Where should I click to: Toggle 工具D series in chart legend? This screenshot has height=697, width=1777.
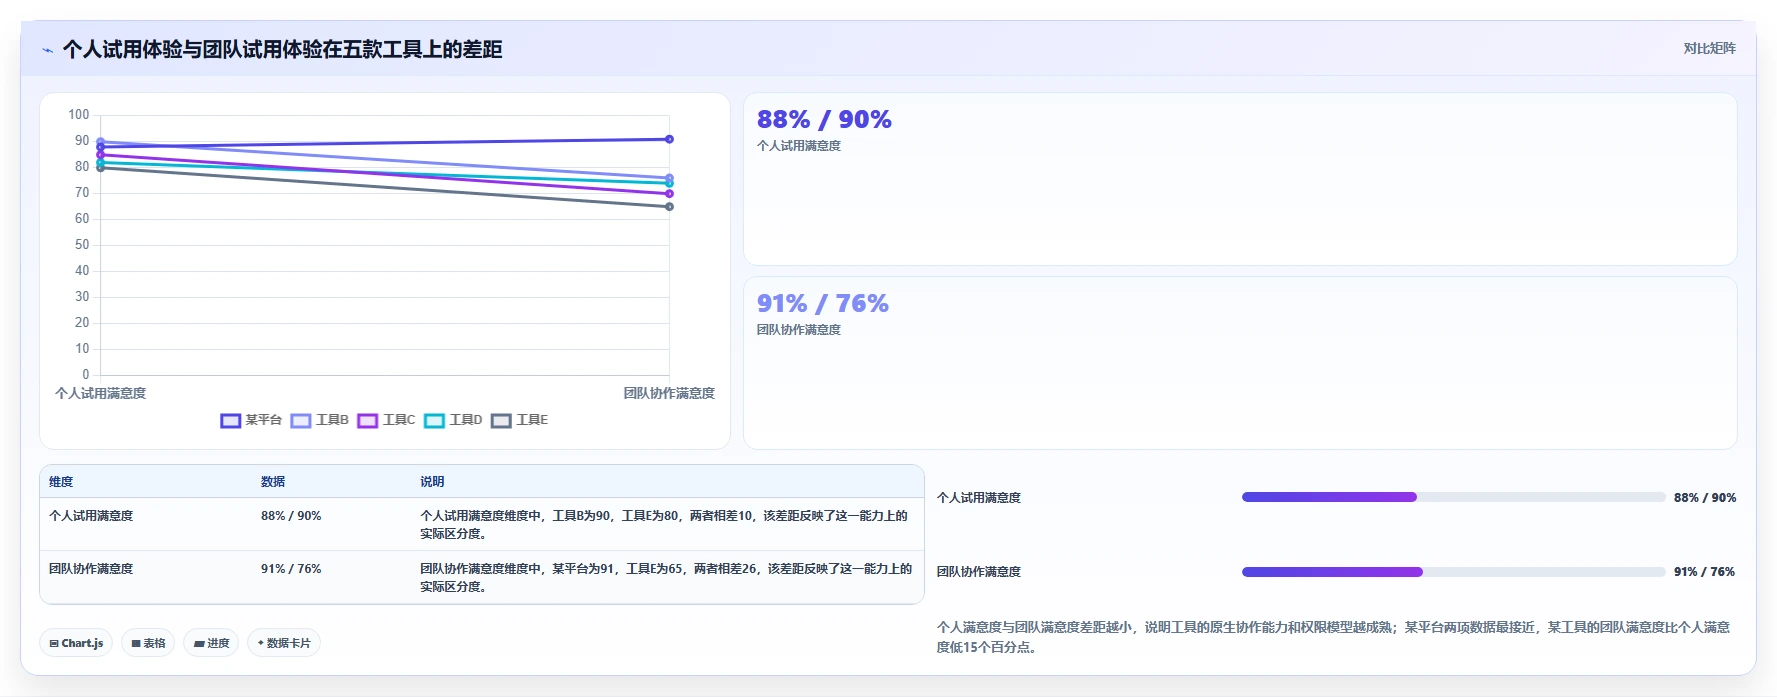[453, 420]
